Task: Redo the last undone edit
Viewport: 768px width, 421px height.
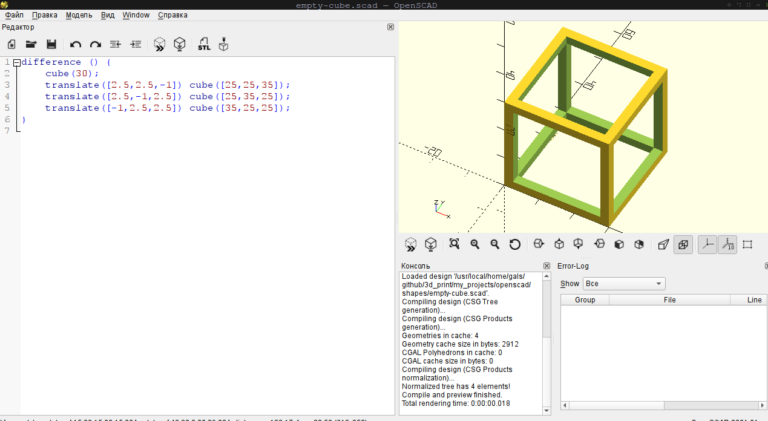Action: [x=96, y=45]
